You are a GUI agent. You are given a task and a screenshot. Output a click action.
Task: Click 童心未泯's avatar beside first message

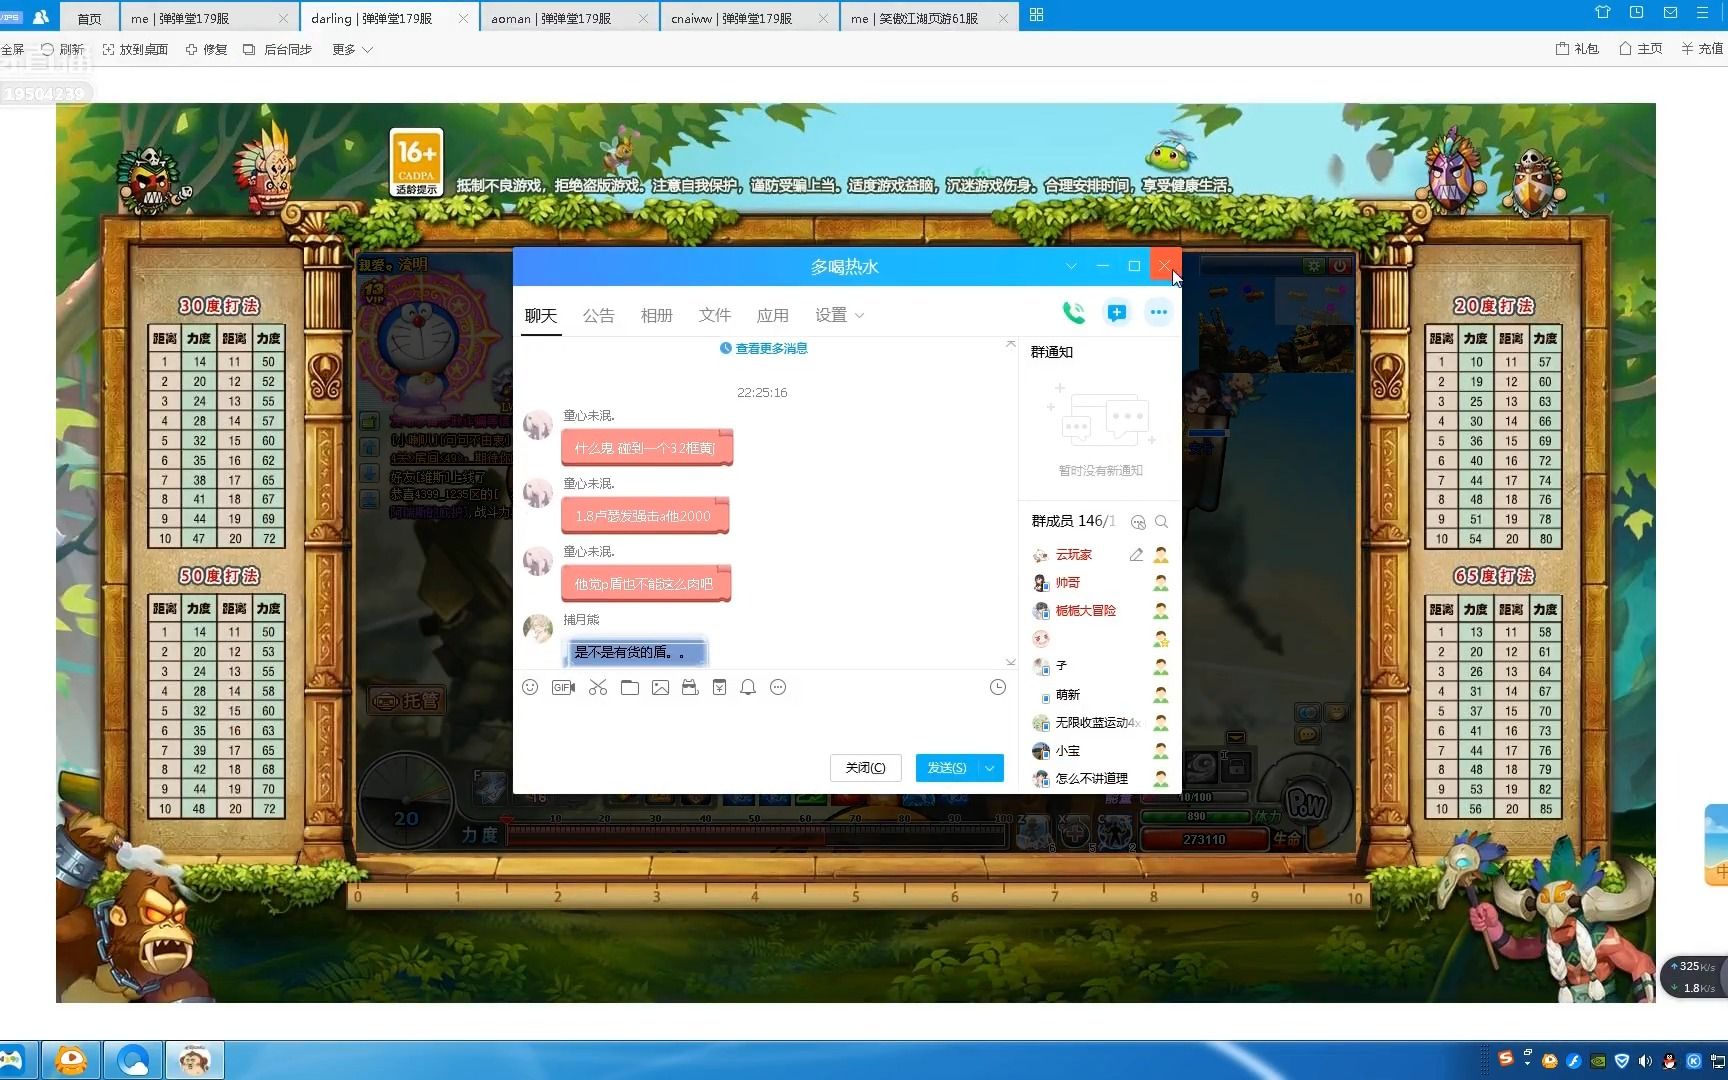(538, 425)
